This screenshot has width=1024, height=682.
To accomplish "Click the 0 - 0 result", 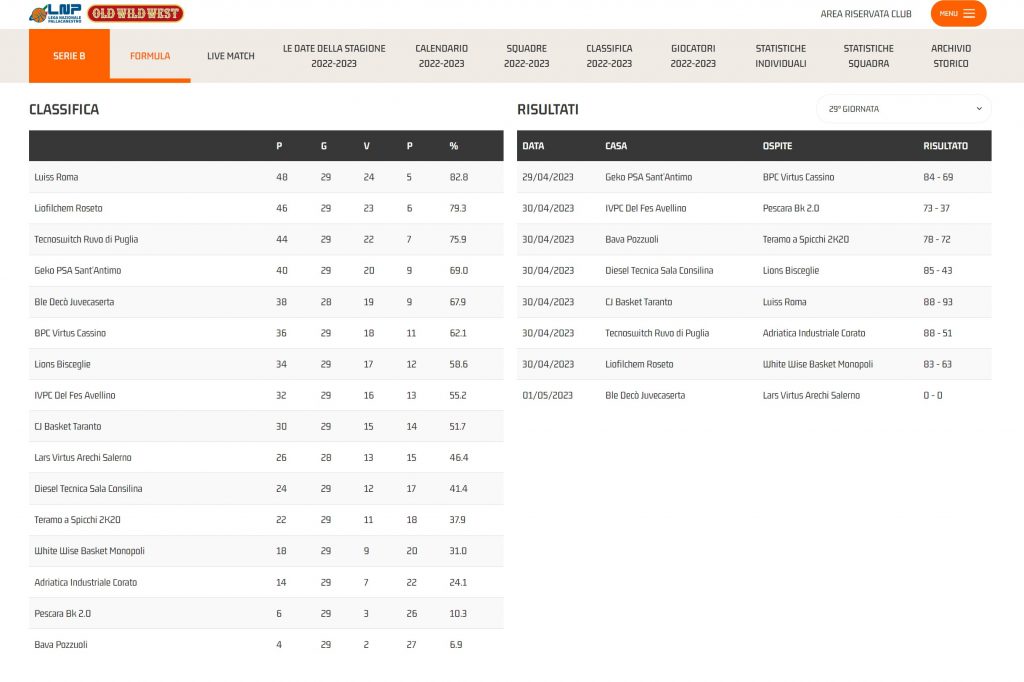I will (x=933, y=395).
